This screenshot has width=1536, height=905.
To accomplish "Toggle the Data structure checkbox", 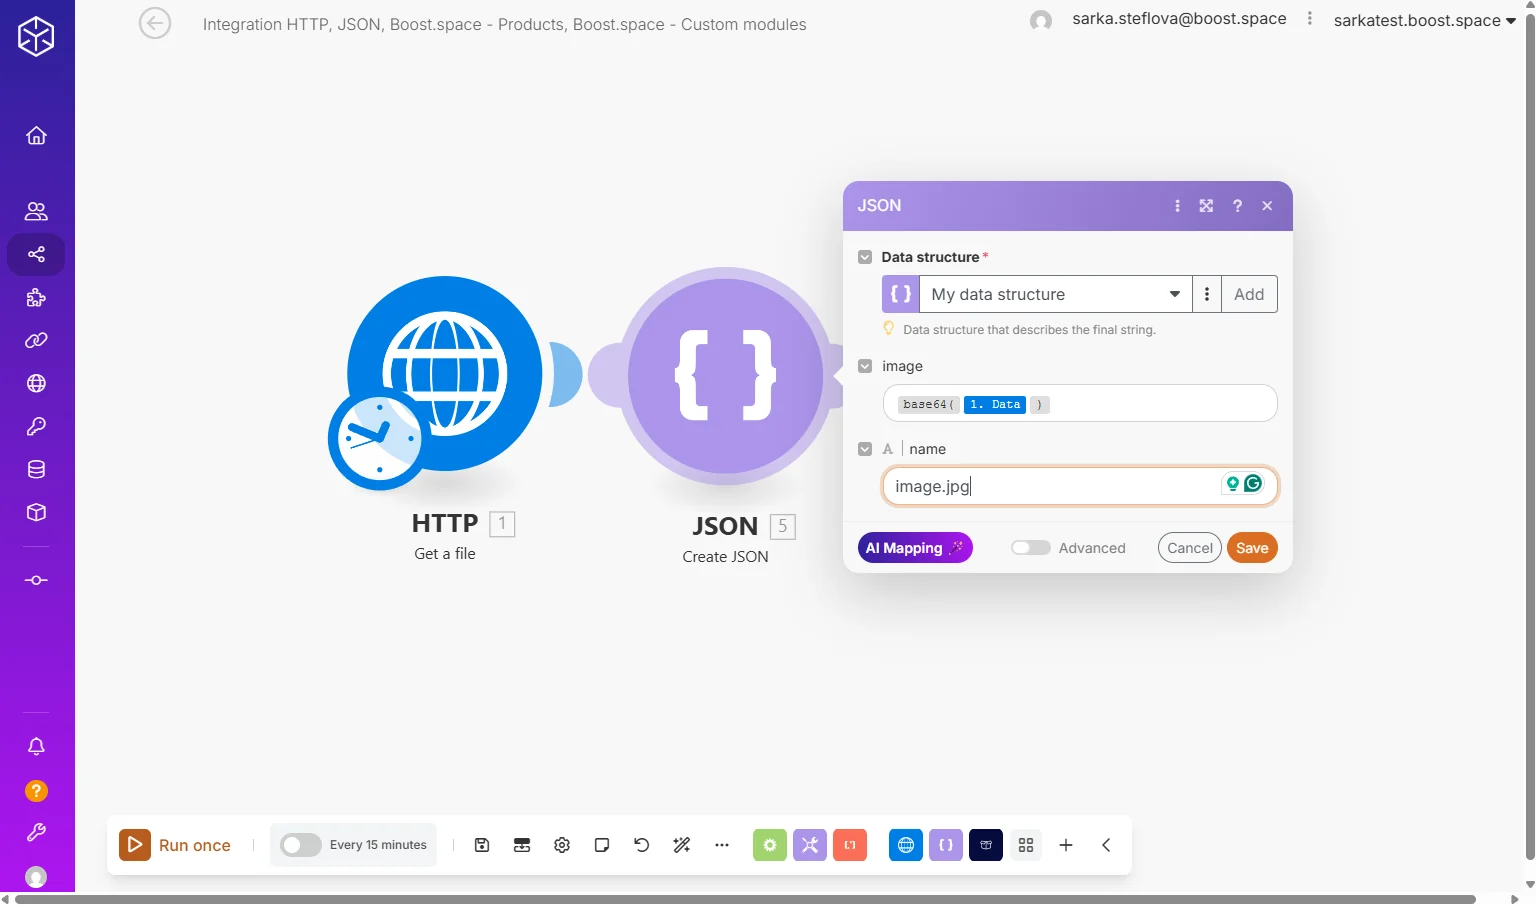I will tap(865, 257).
